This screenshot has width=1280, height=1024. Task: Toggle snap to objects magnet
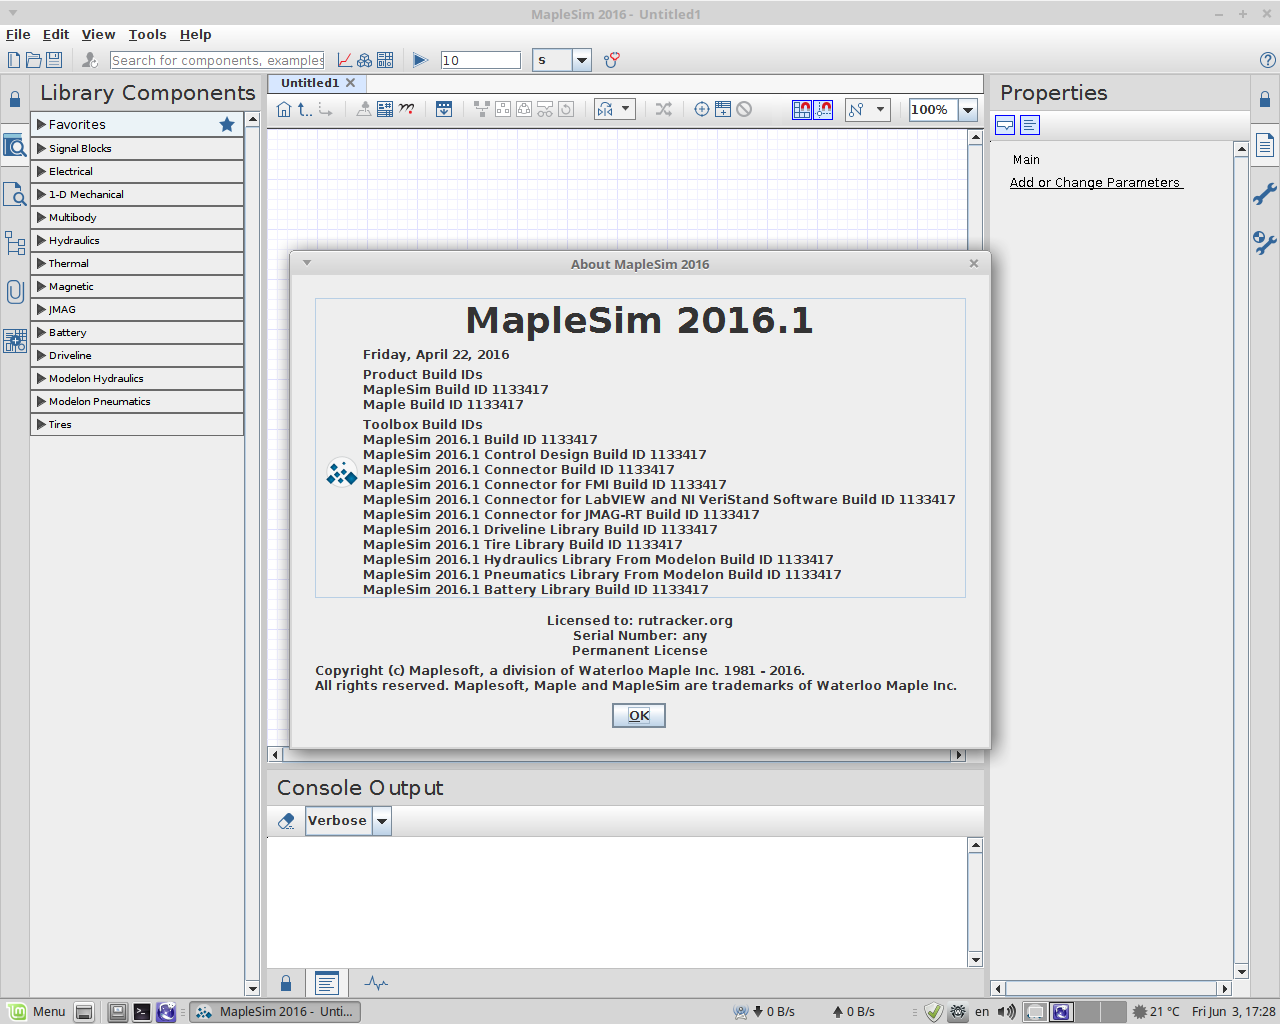click(823, 109)
